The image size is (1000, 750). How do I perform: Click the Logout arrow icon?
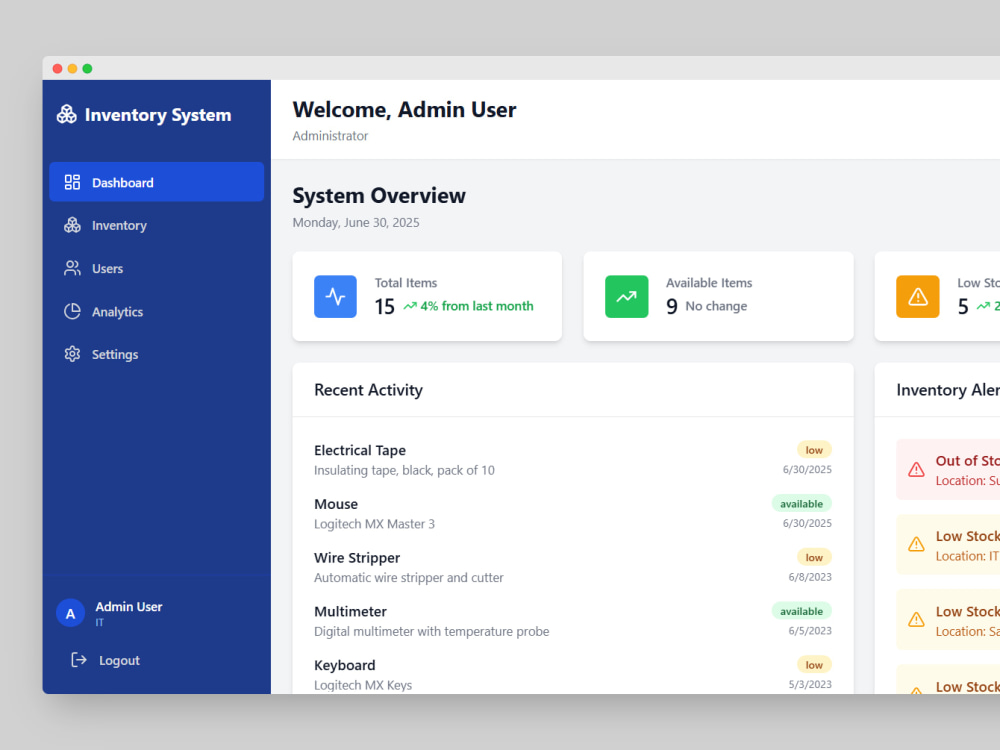(78, 660)
